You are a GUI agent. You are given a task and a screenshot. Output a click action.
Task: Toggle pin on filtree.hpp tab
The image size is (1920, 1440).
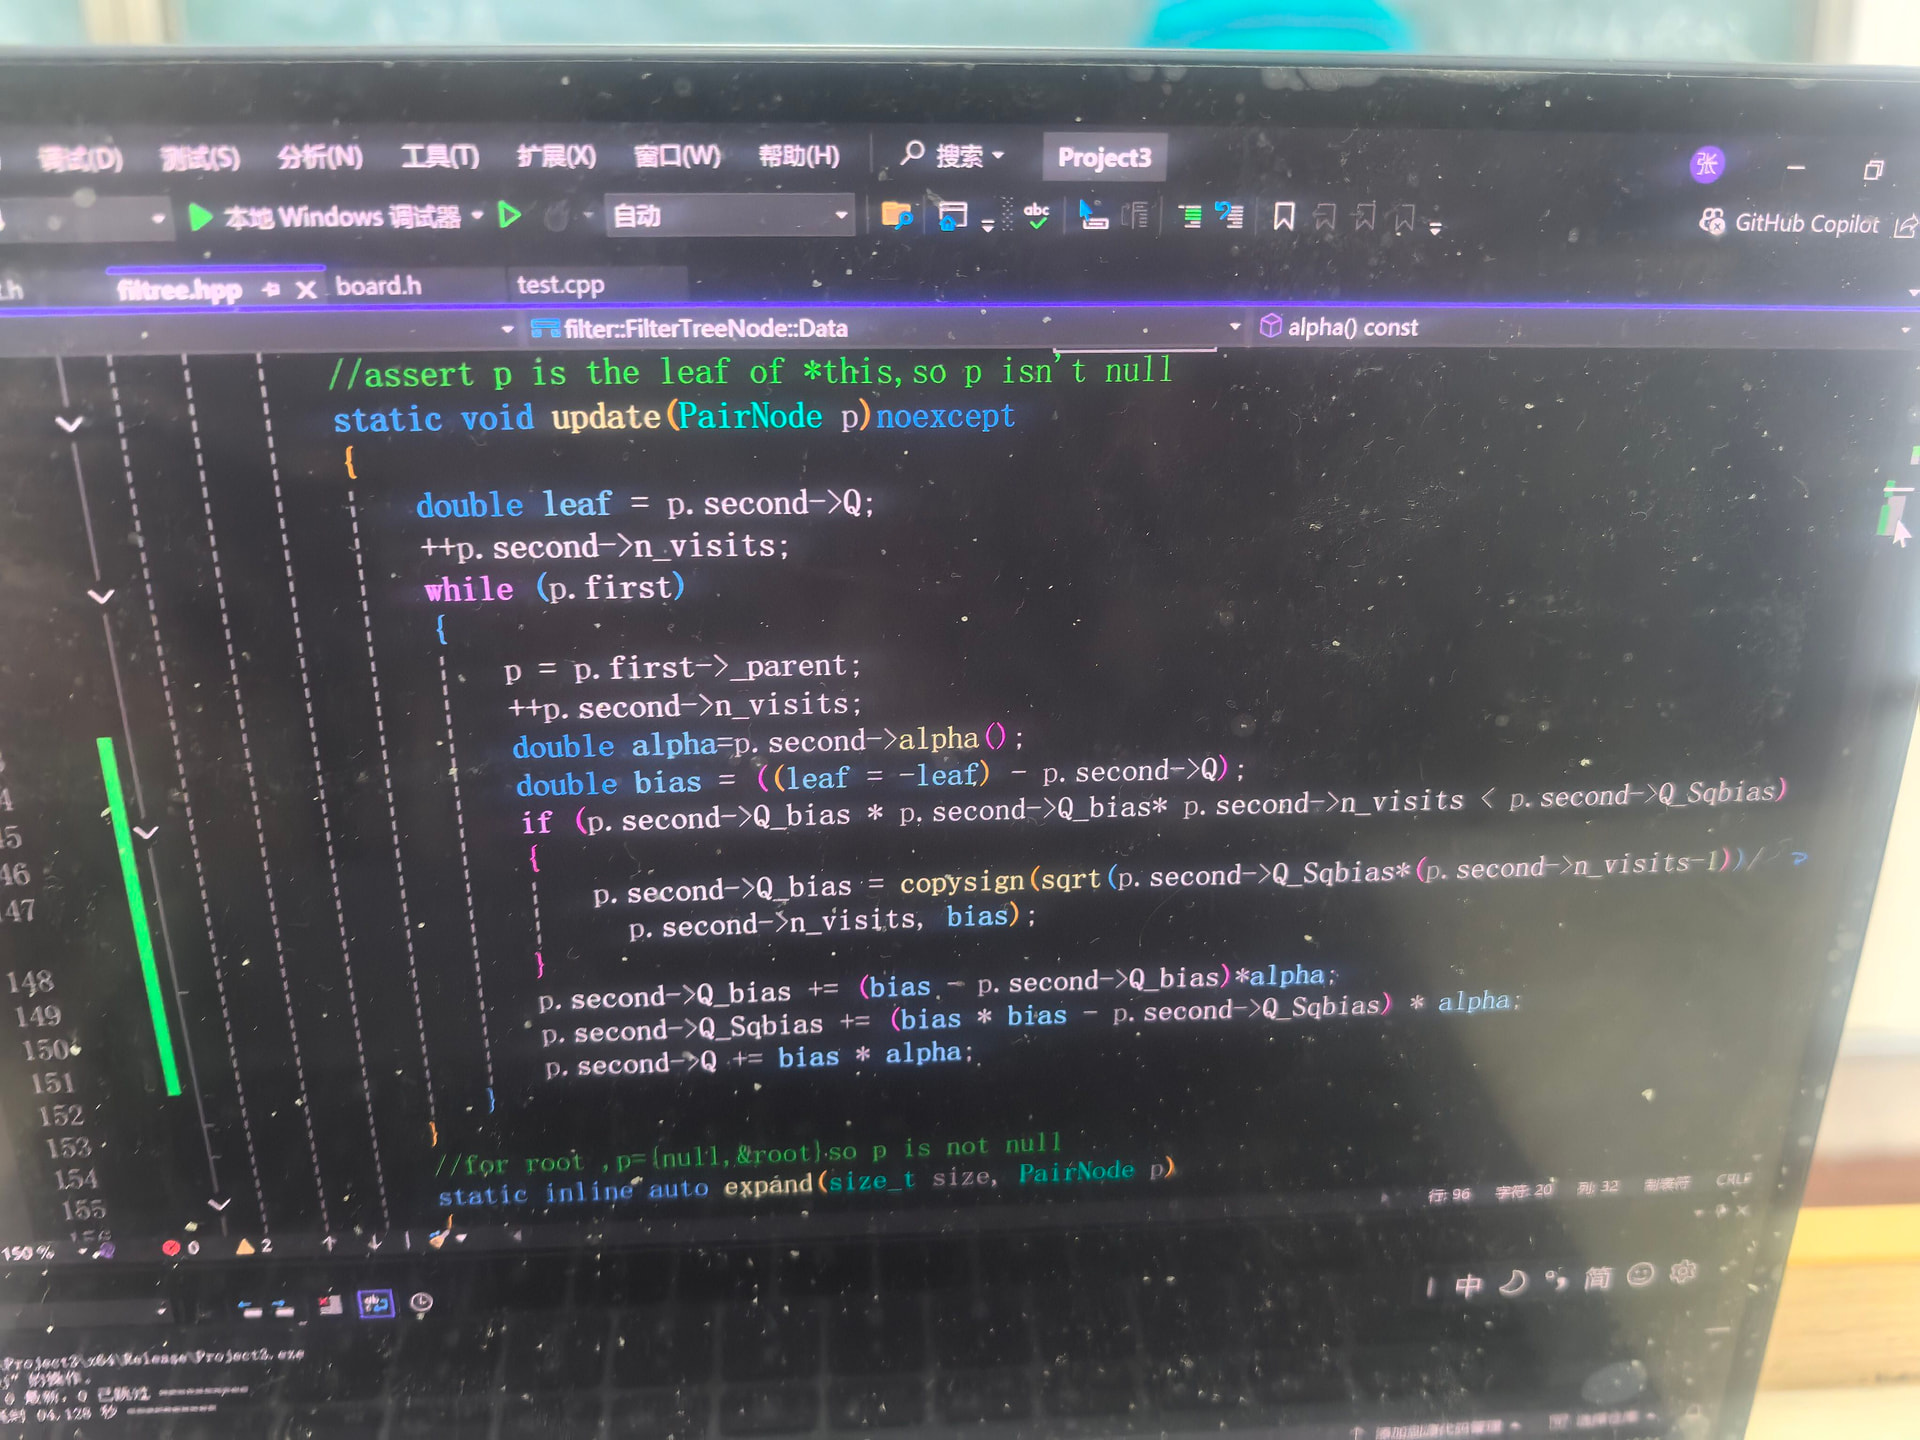point(271,290)
